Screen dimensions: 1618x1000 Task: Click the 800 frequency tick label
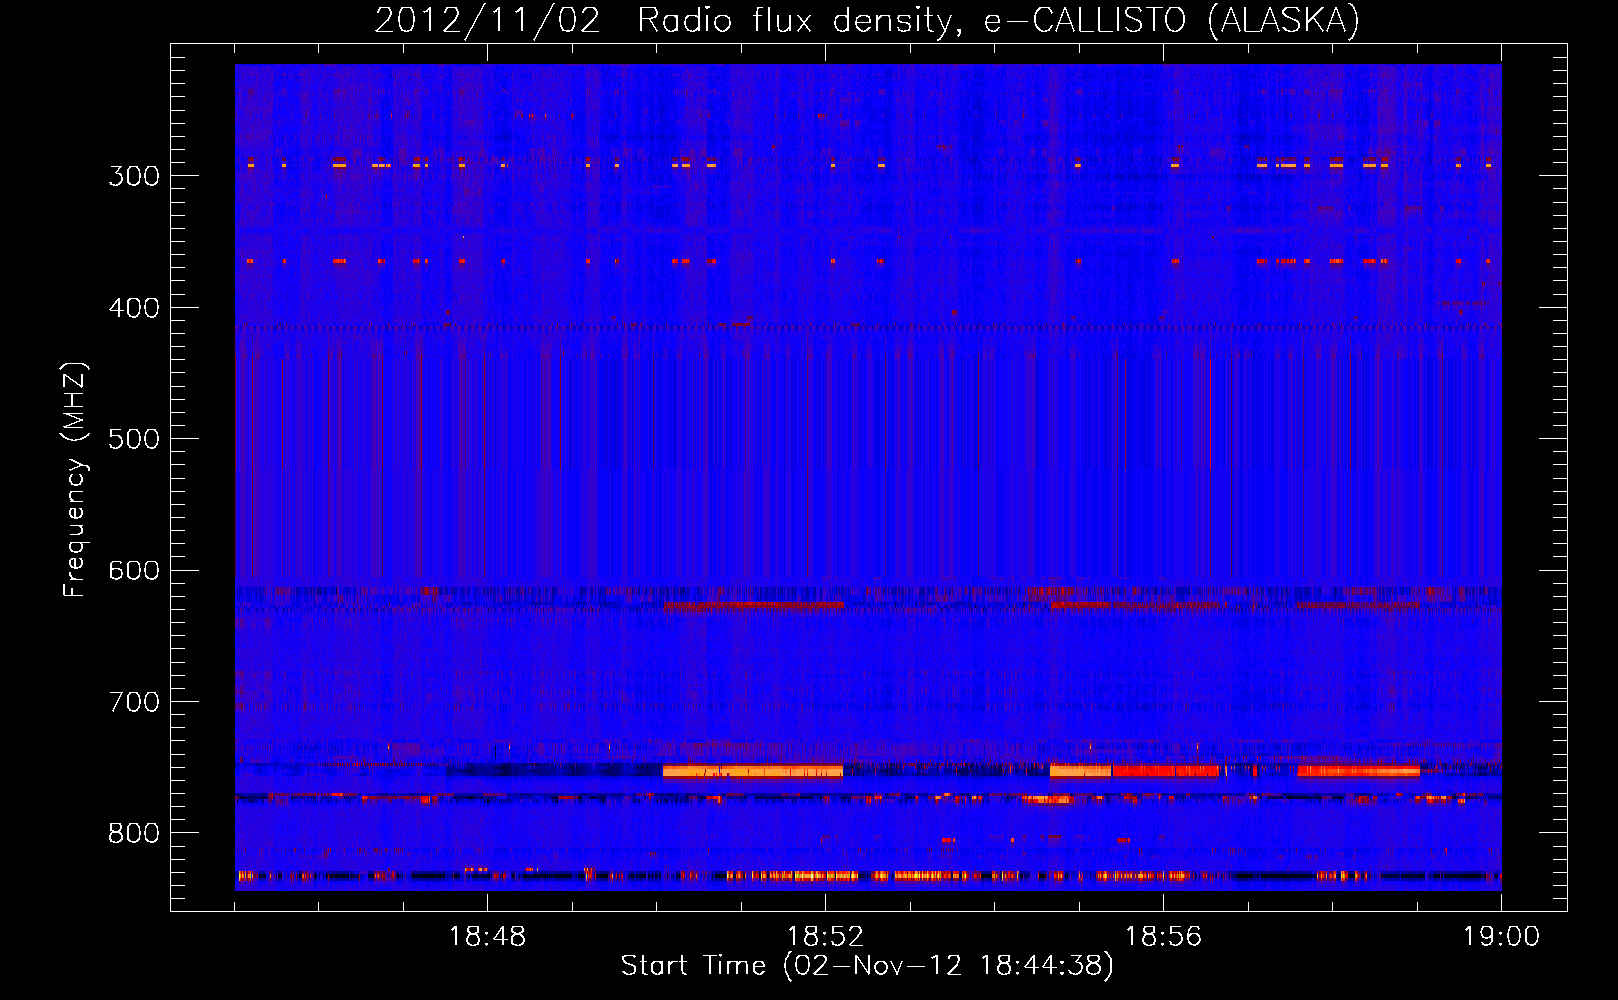coord(134,834)
